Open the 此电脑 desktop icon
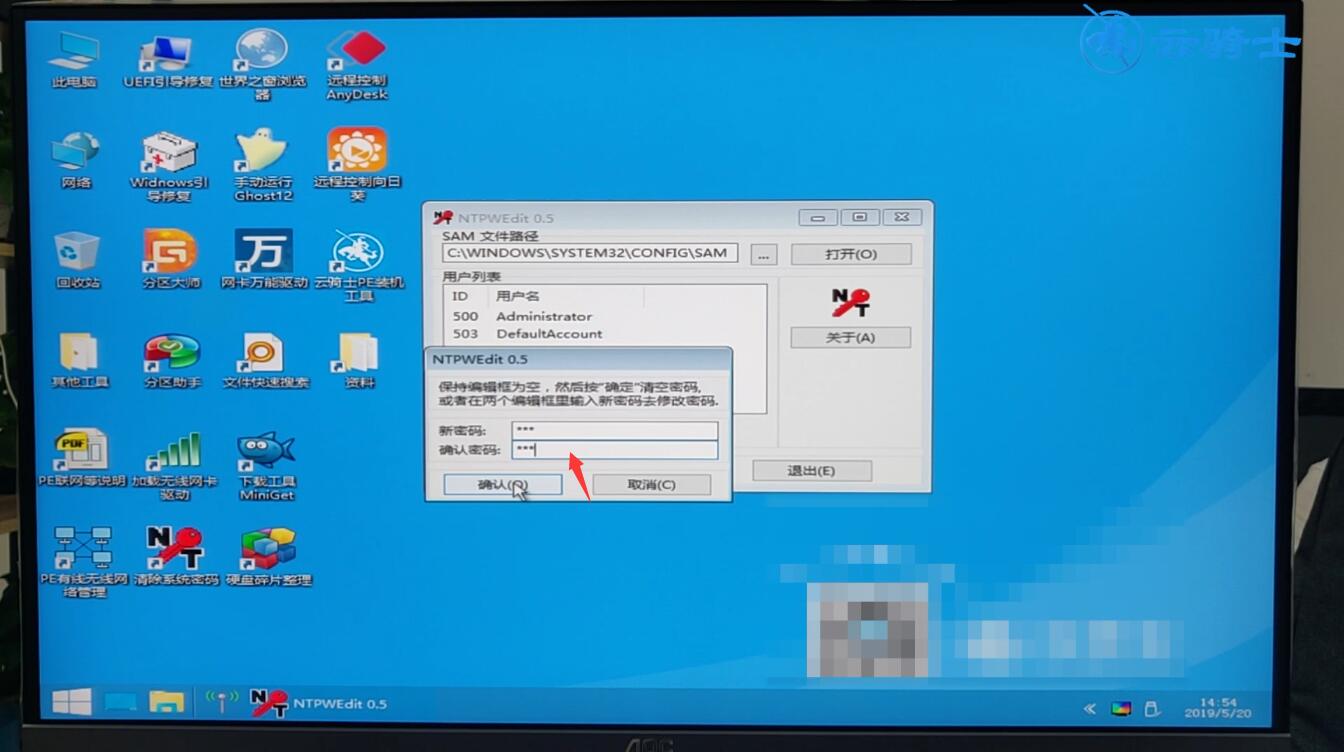The height and width of the screenshot is (752, 1344). point(75,59)
